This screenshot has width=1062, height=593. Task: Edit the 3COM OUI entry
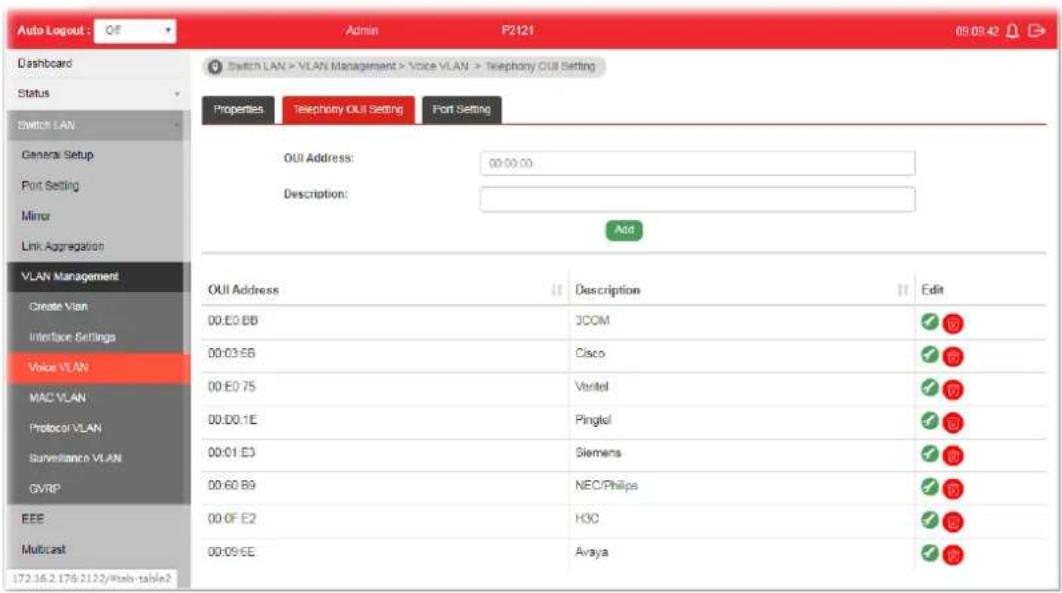930,321
